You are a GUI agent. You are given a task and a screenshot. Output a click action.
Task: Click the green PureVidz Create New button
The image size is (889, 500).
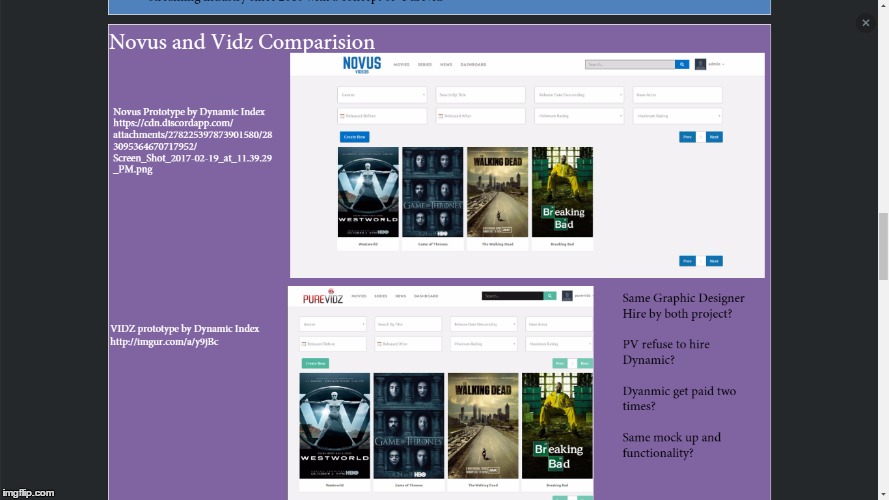click(x=315, y=363)
